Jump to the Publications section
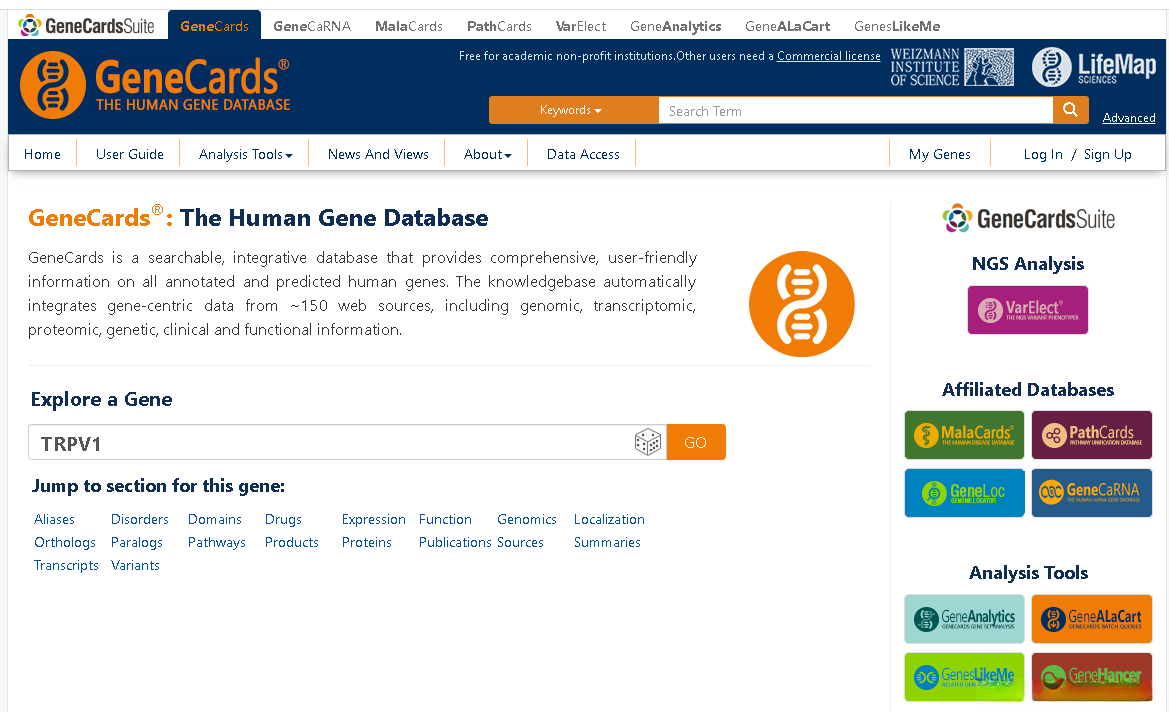 (x=455, y=542)
